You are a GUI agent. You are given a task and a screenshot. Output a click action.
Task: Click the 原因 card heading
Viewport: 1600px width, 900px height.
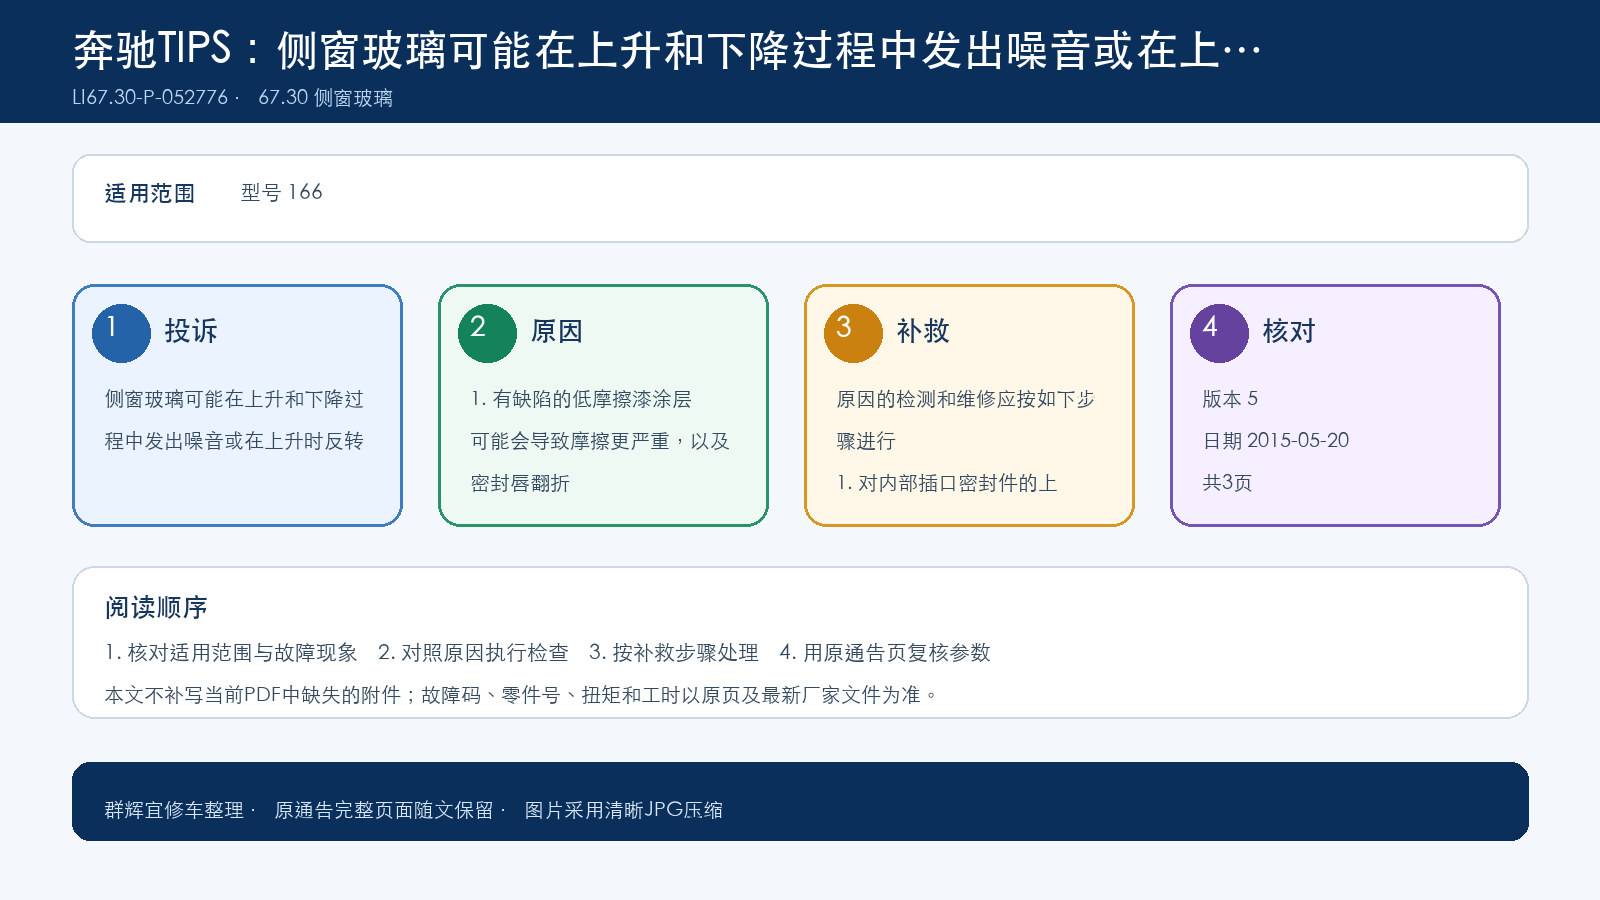click(x=557, y=331)
